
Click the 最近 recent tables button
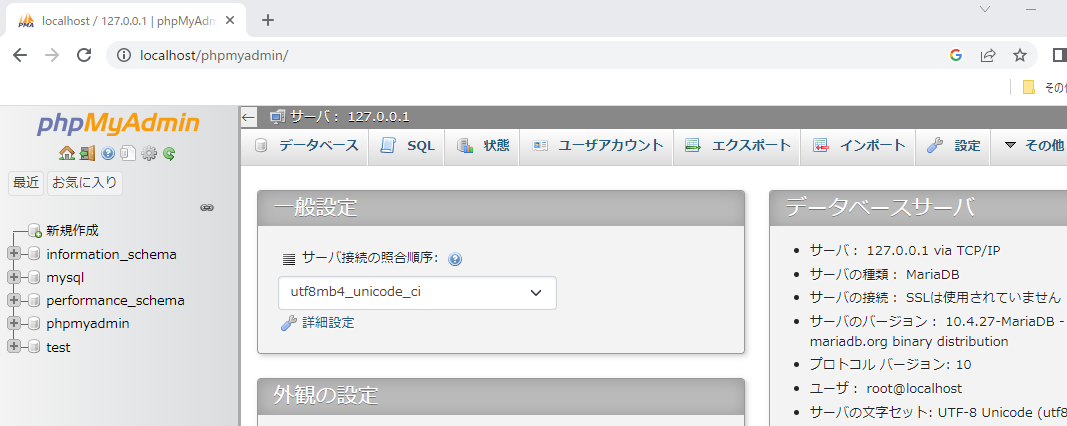[26, 183]
